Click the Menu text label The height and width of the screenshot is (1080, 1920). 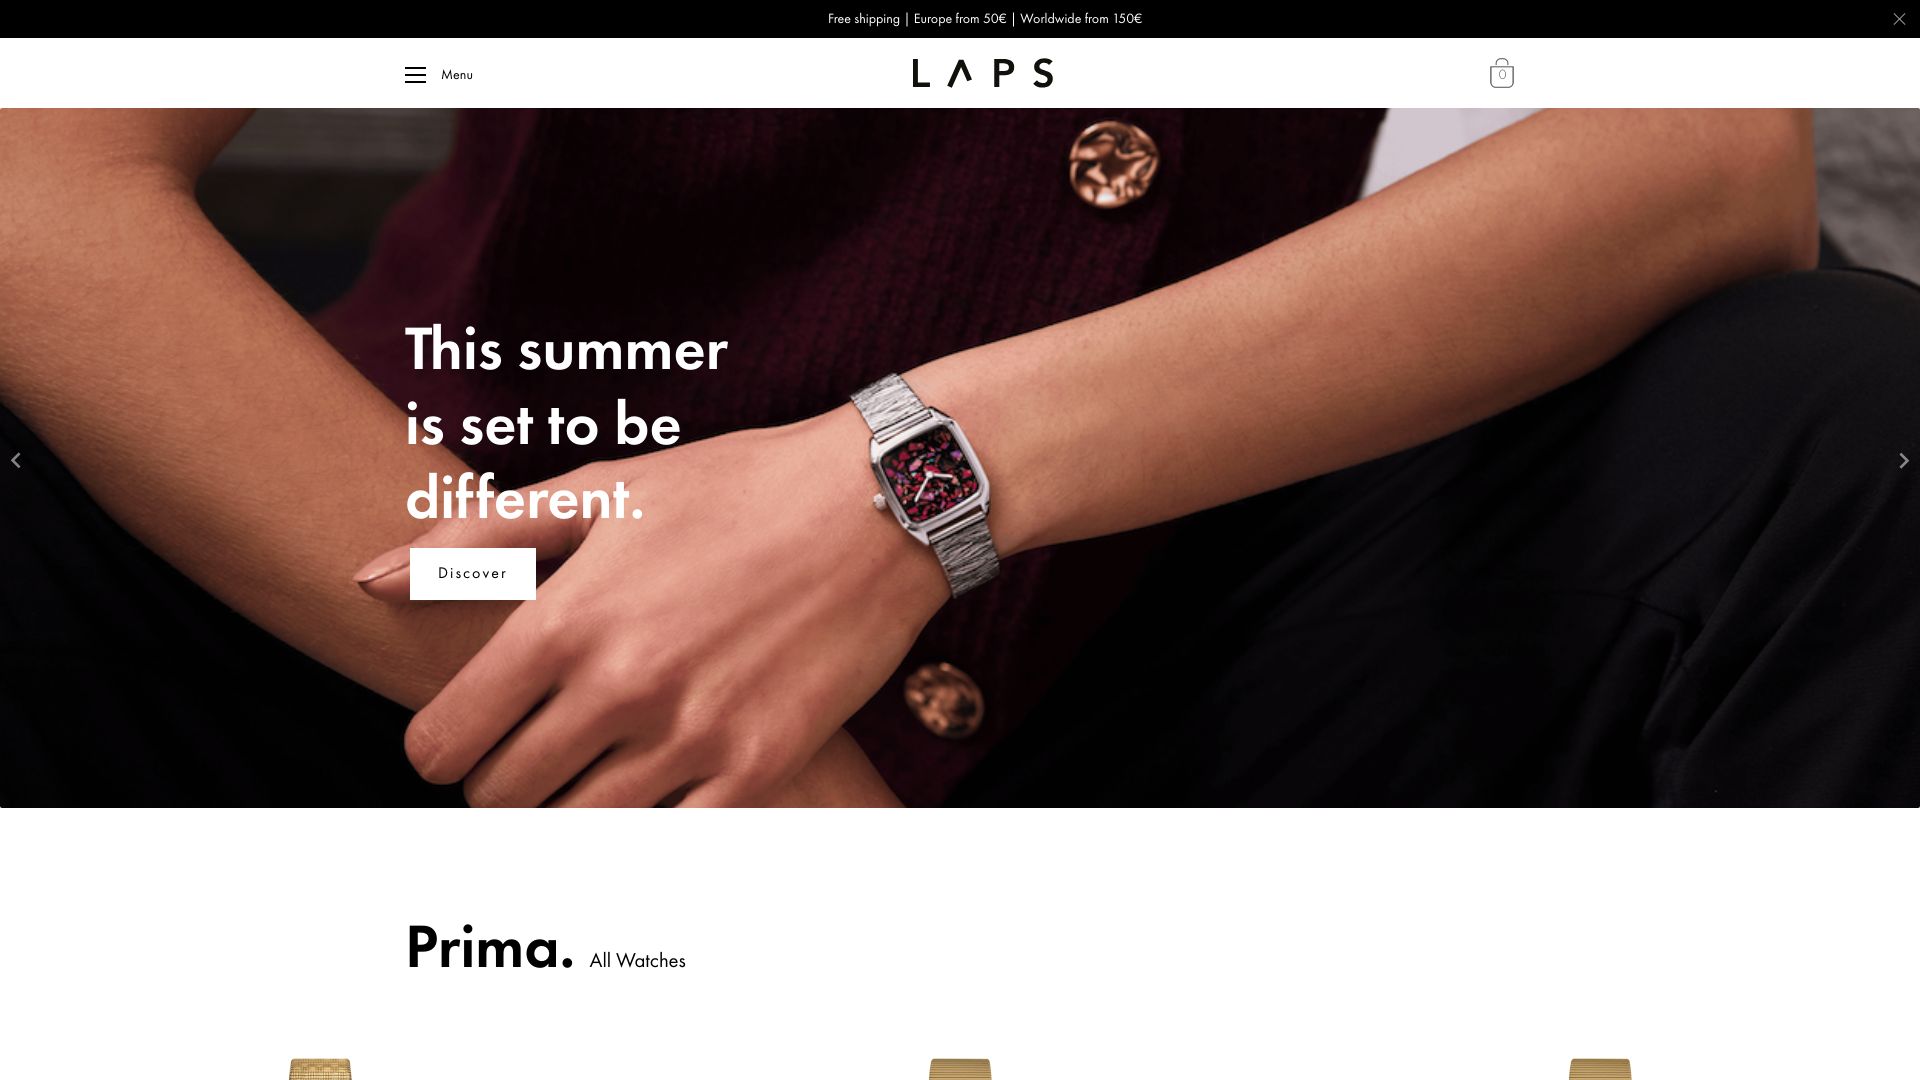tap(457, 75)
